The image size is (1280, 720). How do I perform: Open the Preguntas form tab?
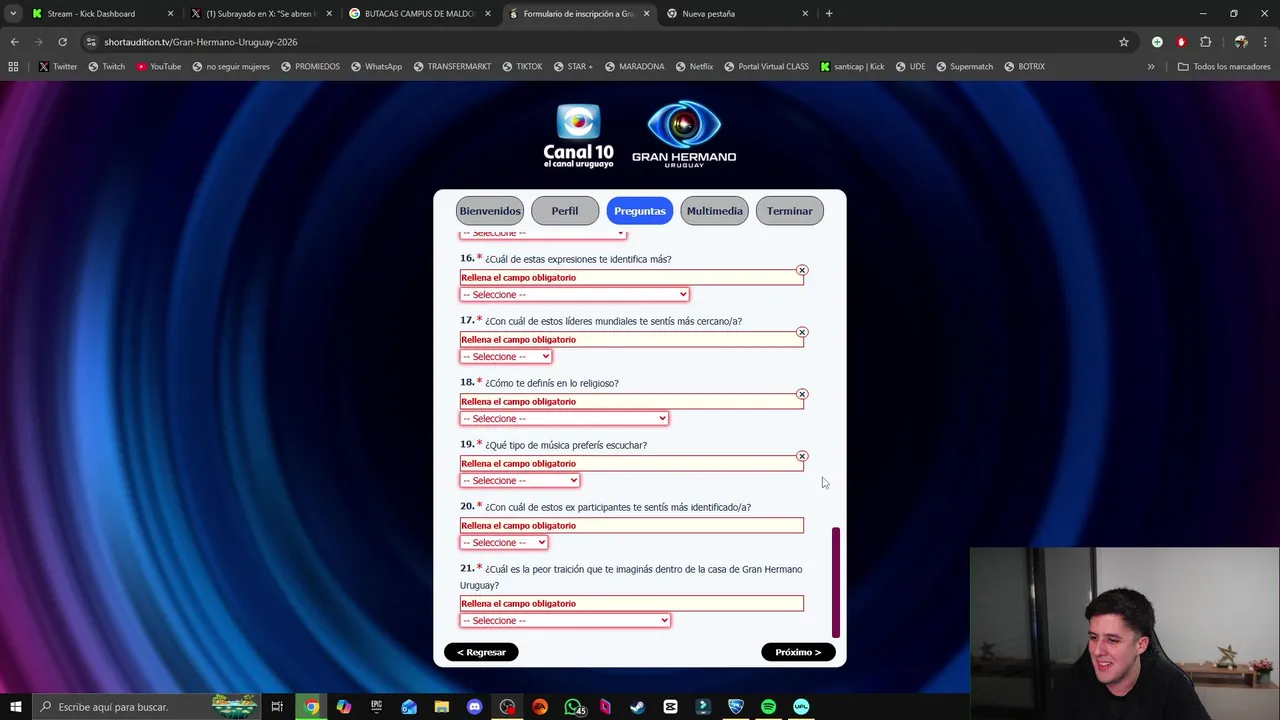point(640,211)
